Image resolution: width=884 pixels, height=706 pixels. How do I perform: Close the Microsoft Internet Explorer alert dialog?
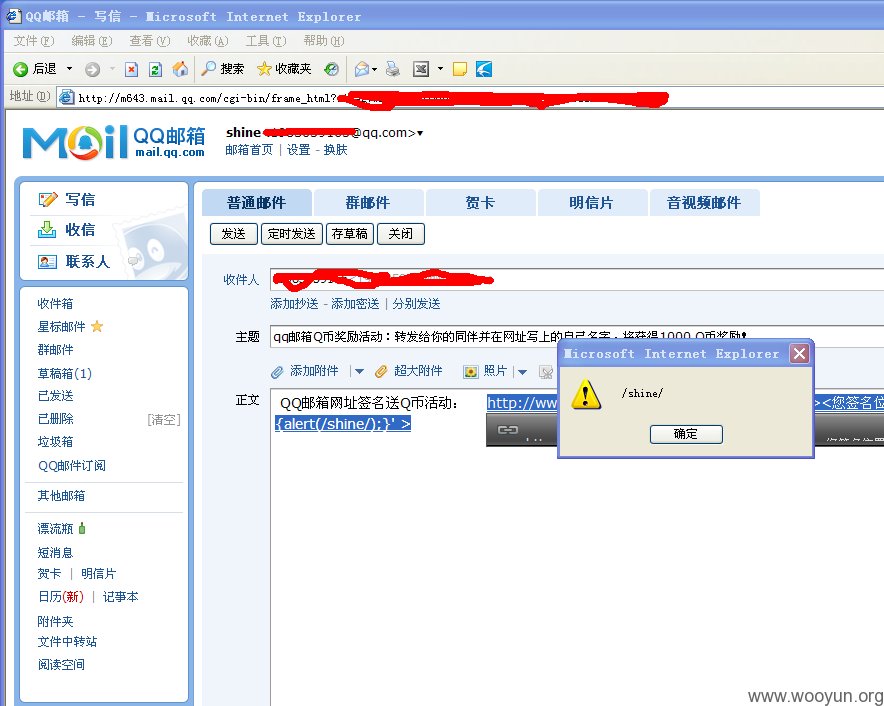click(799, 354)
